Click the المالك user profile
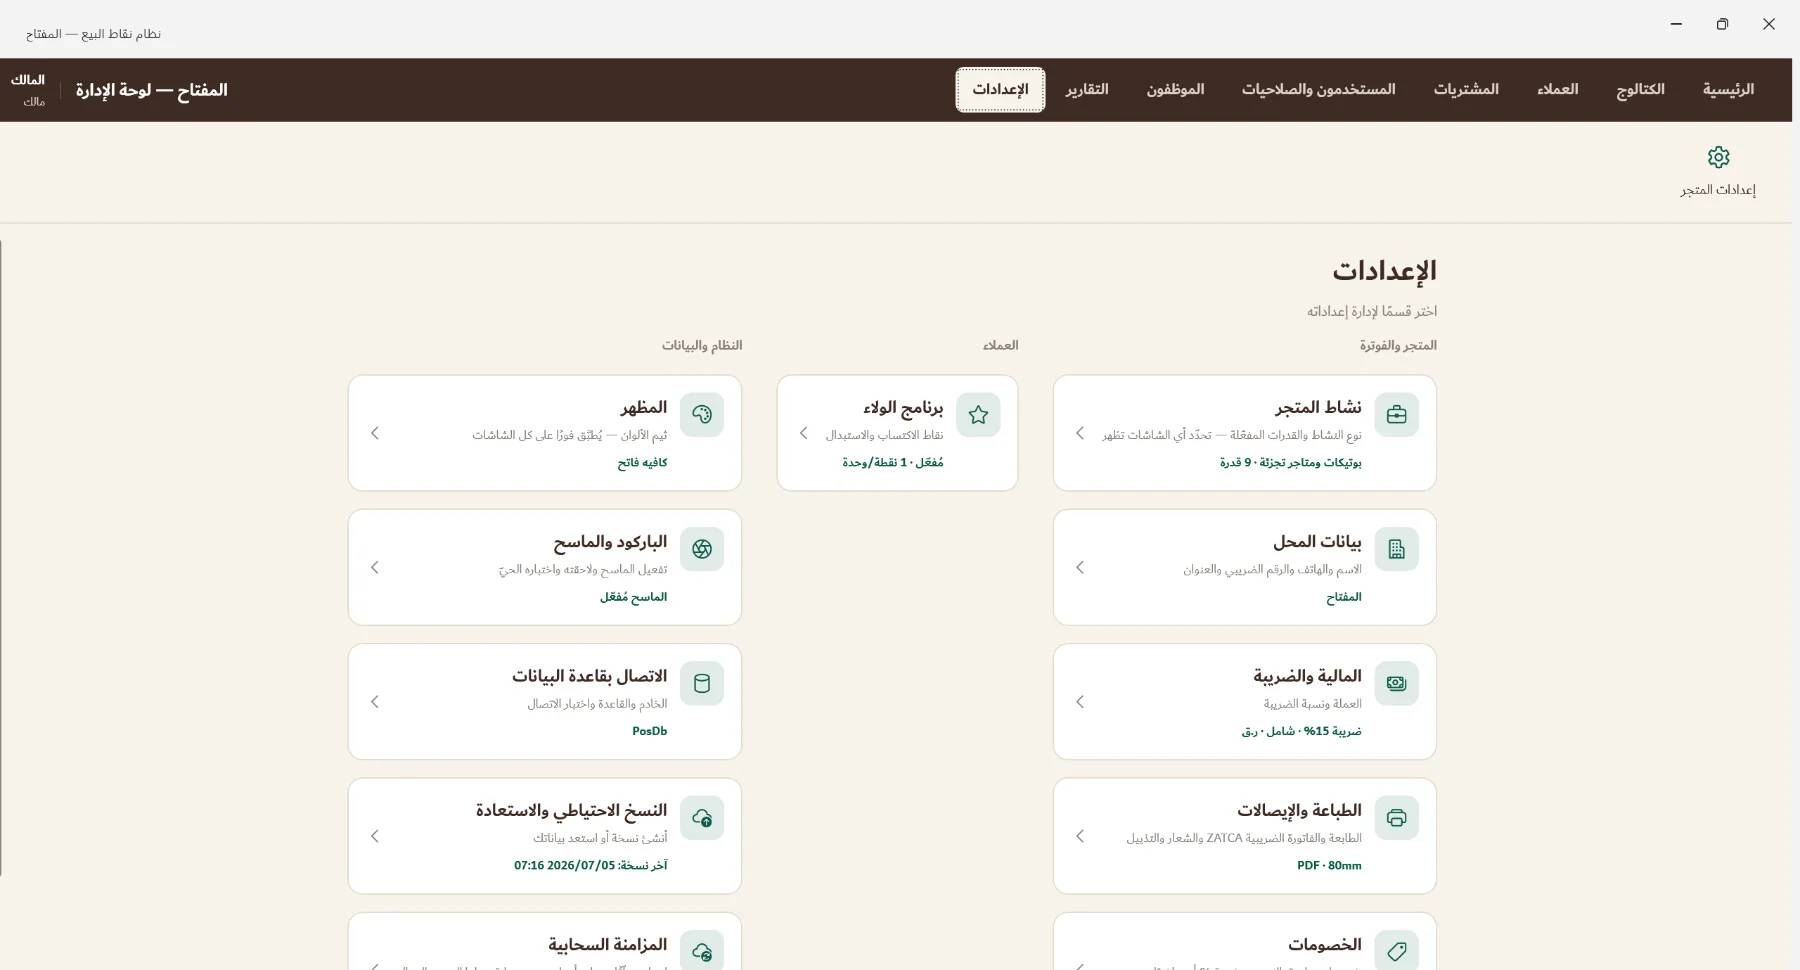 click(x=28, y=90)
